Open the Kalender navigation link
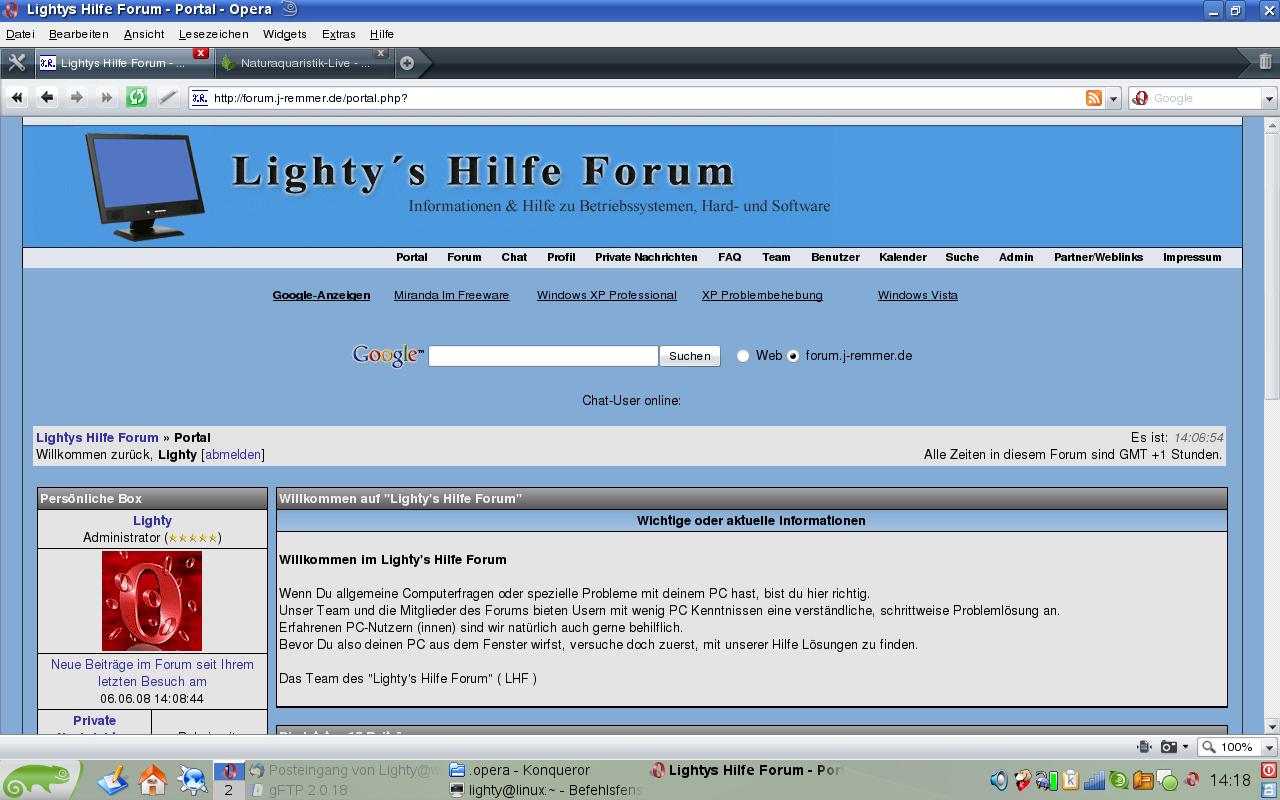 tap(903, 257)
